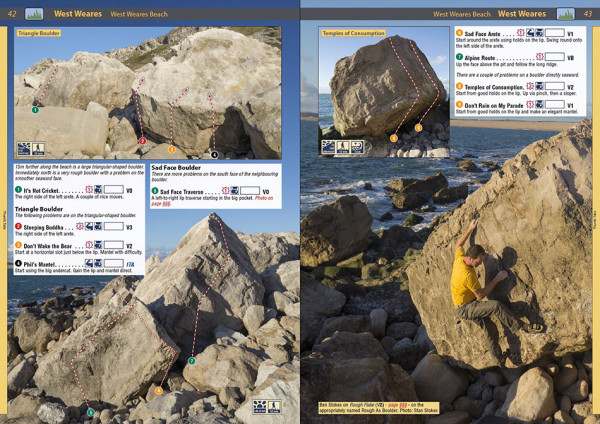Image resolution: width=600 pixels, height=424 pixels.
Task: Click green marker 5 in the lower-left boulder photo
Action: tap(91, 412)
